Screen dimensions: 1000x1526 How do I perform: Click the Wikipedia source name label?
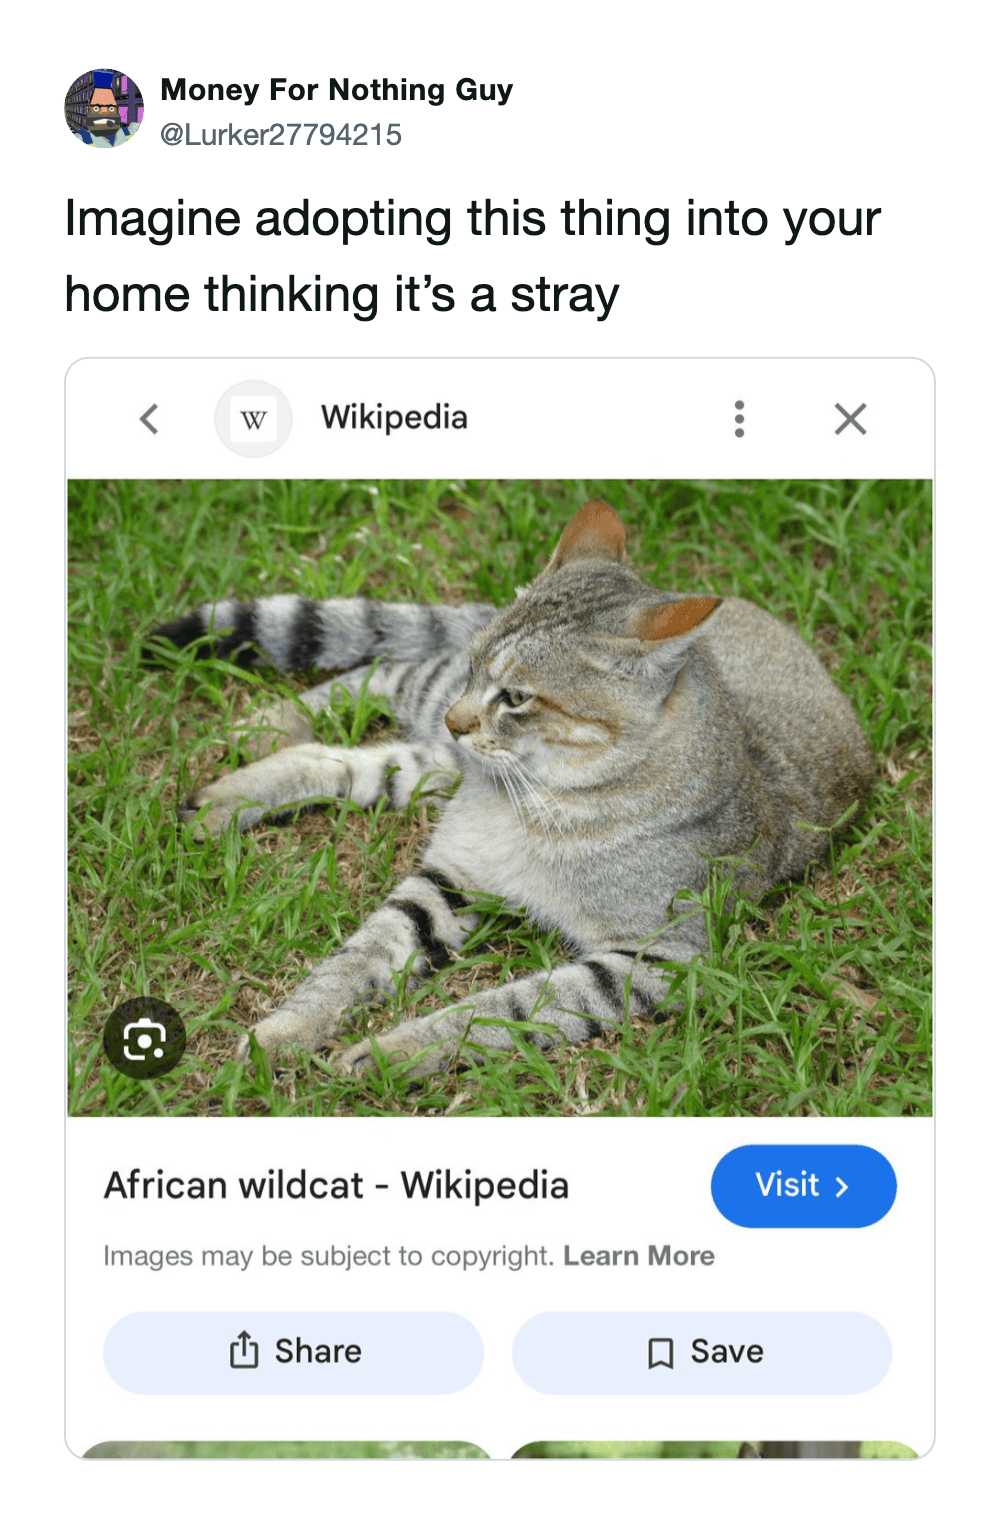394,418
